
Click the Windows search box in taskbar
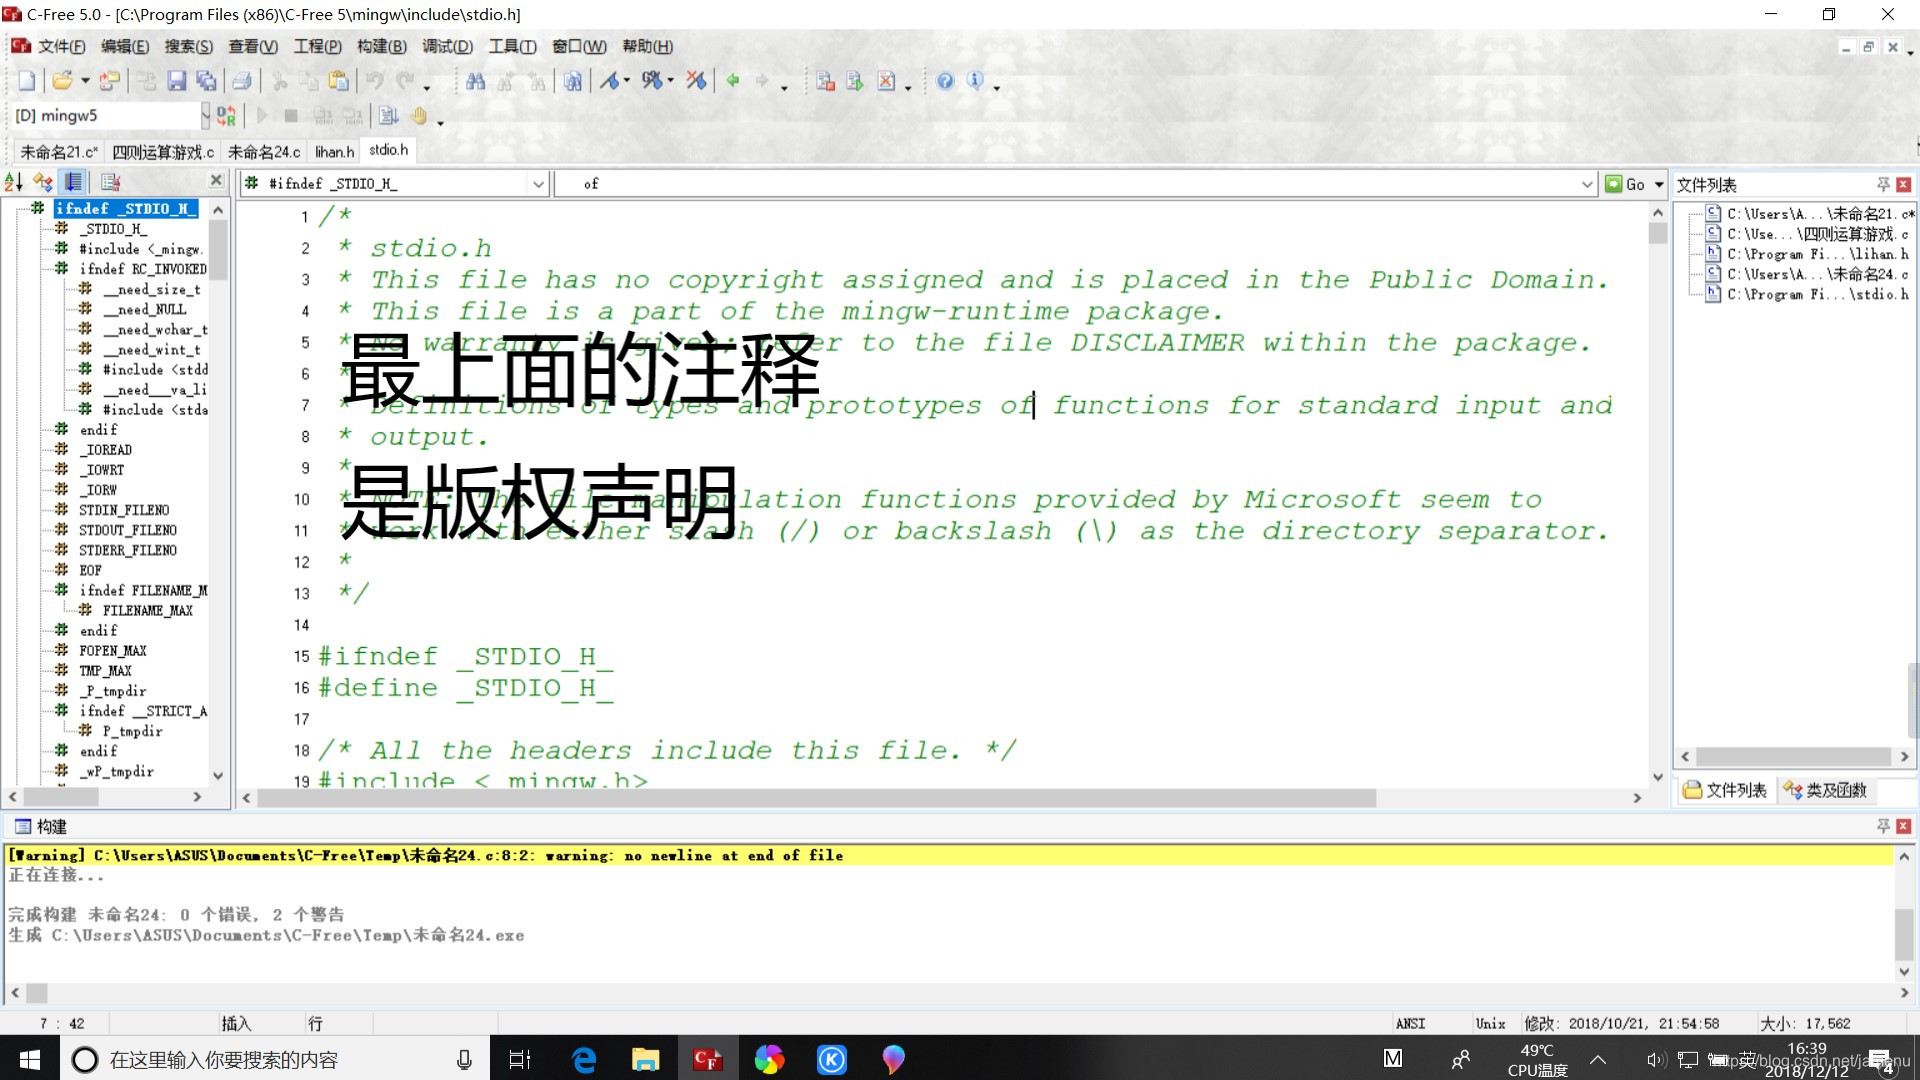pyautogui.click(x=274, y=1060)
